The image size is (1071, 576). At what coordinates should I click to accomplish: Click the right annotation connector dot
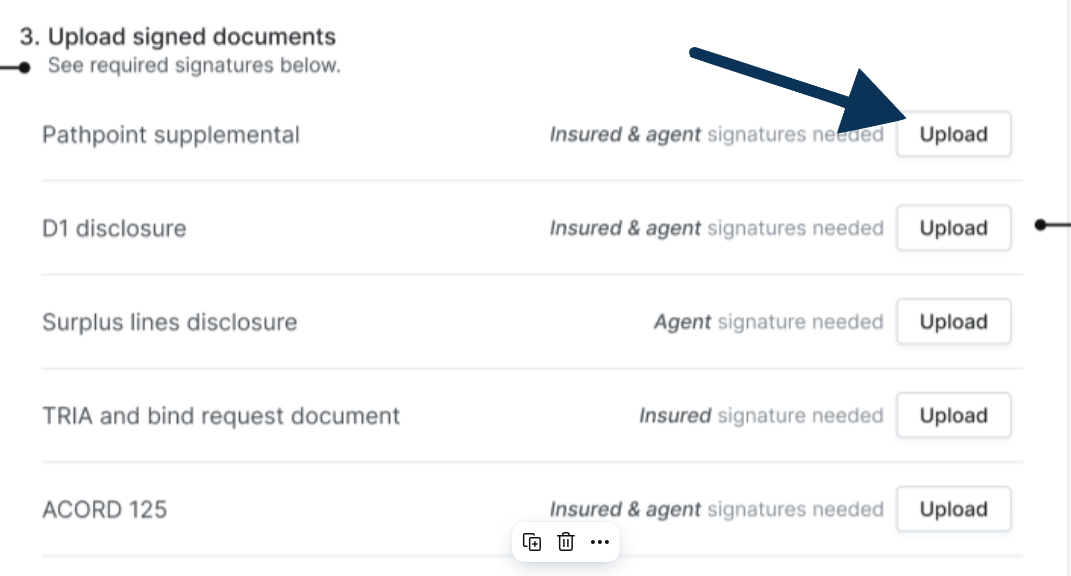click(1041, 225)
